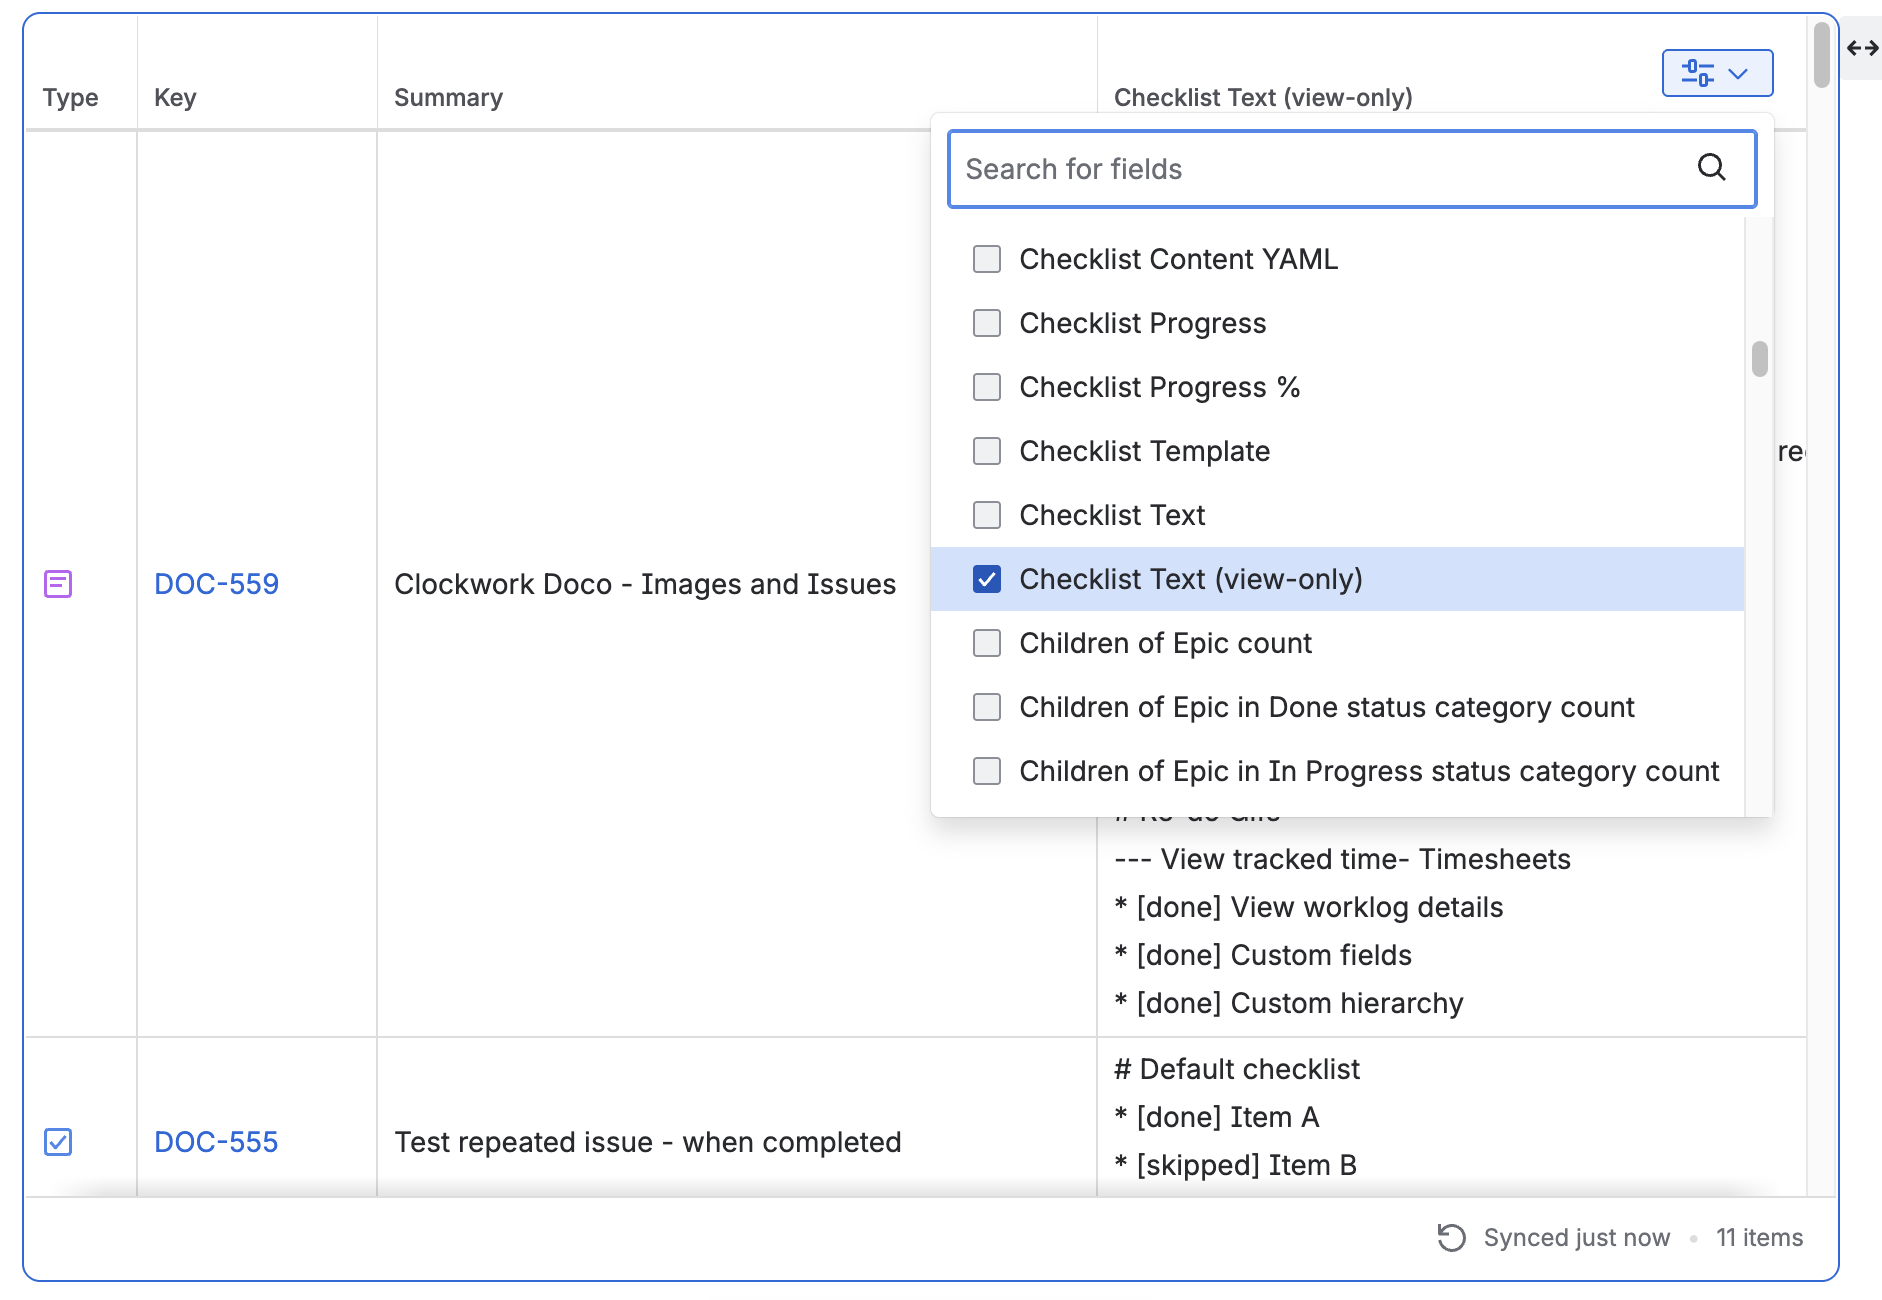Click the task type icon for DOC-555
This screenshot has width=1882, height=1300.
click(x=58, y=1141)
